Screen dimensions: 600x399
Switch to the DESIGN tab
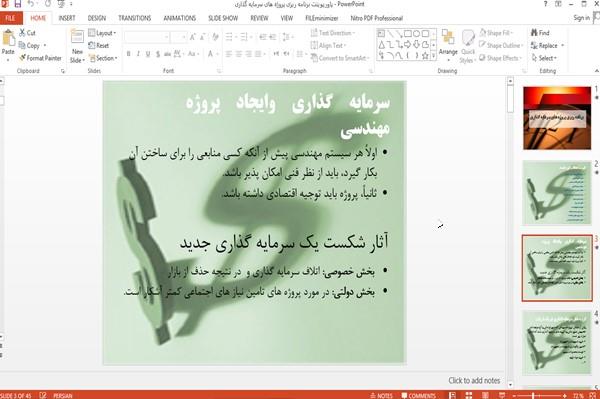97,18
